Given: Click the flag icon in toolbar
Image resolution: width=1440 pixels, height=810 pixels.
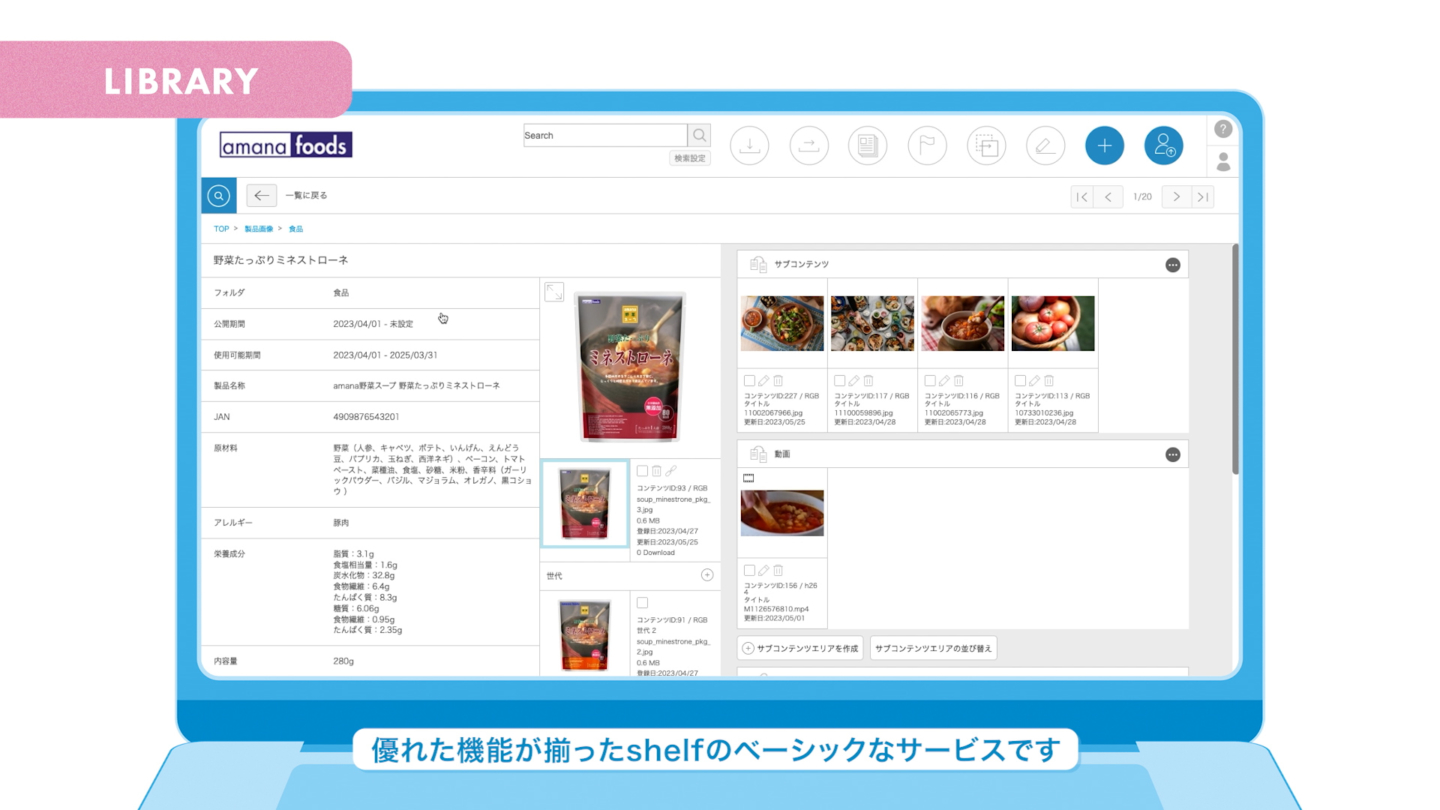Looking at the screenshot, I should pos(927,146).
